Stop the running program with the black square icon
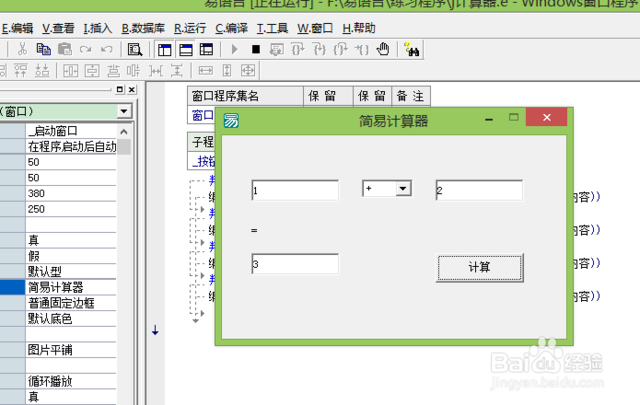Image resolution: width=640 pixels, height=405 pixels. point(256,49)
